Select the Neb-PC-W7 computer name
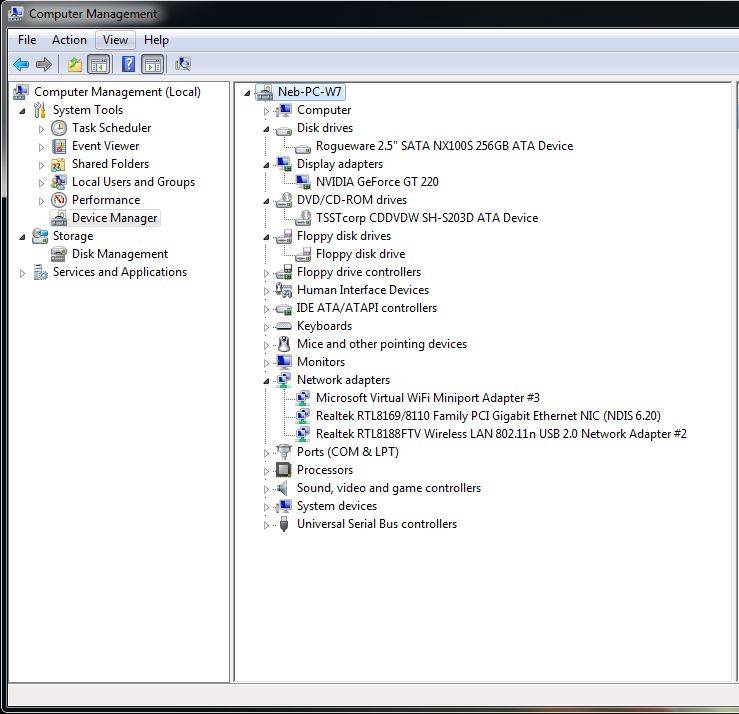 (309, 92)
